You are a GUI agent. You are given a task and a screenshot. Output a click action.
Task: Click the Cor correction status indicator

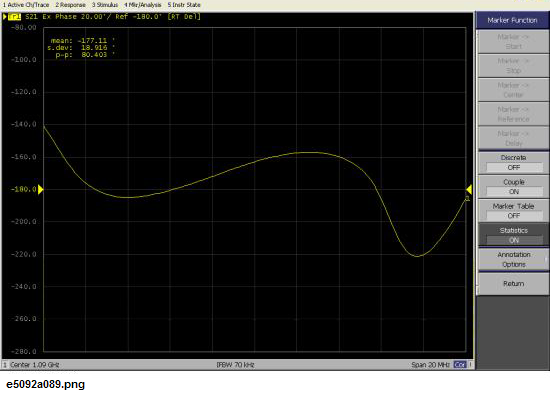click(460, 365)
